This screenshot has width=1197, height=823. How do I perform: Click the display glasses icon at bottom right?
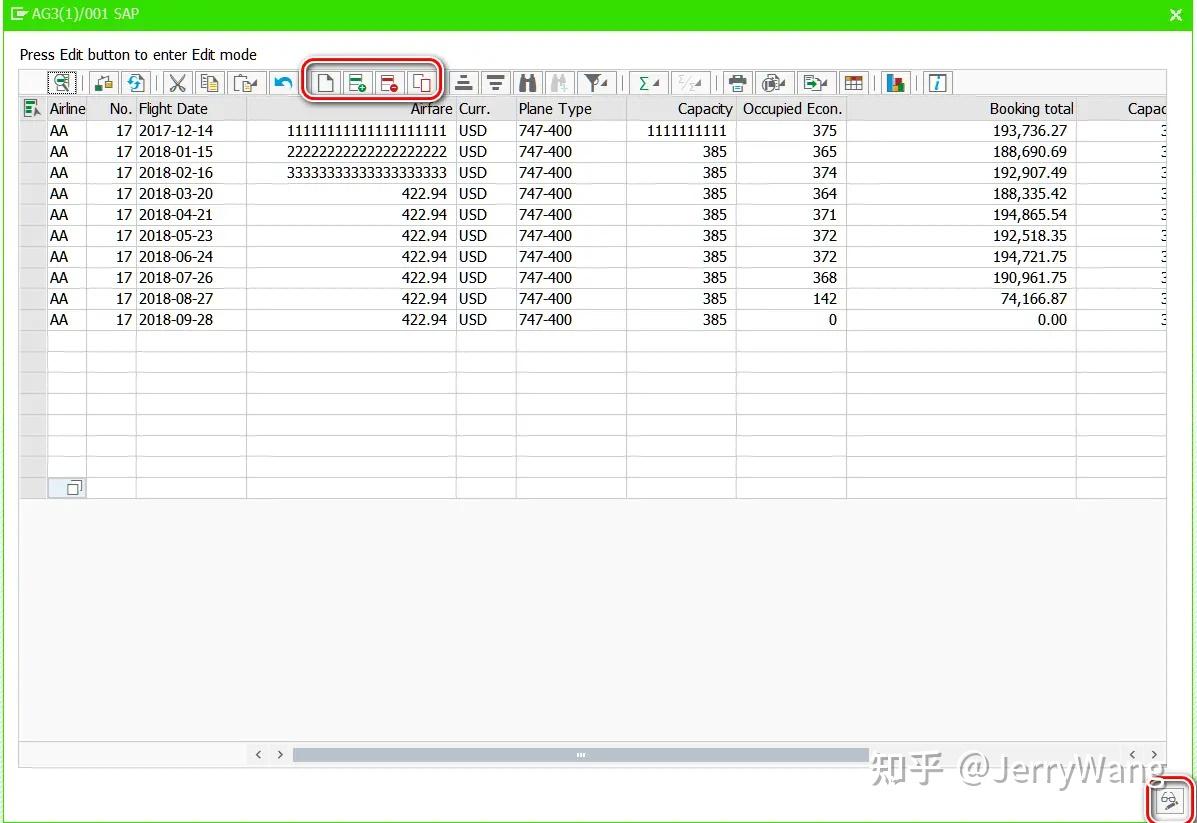coord(1168,799)
